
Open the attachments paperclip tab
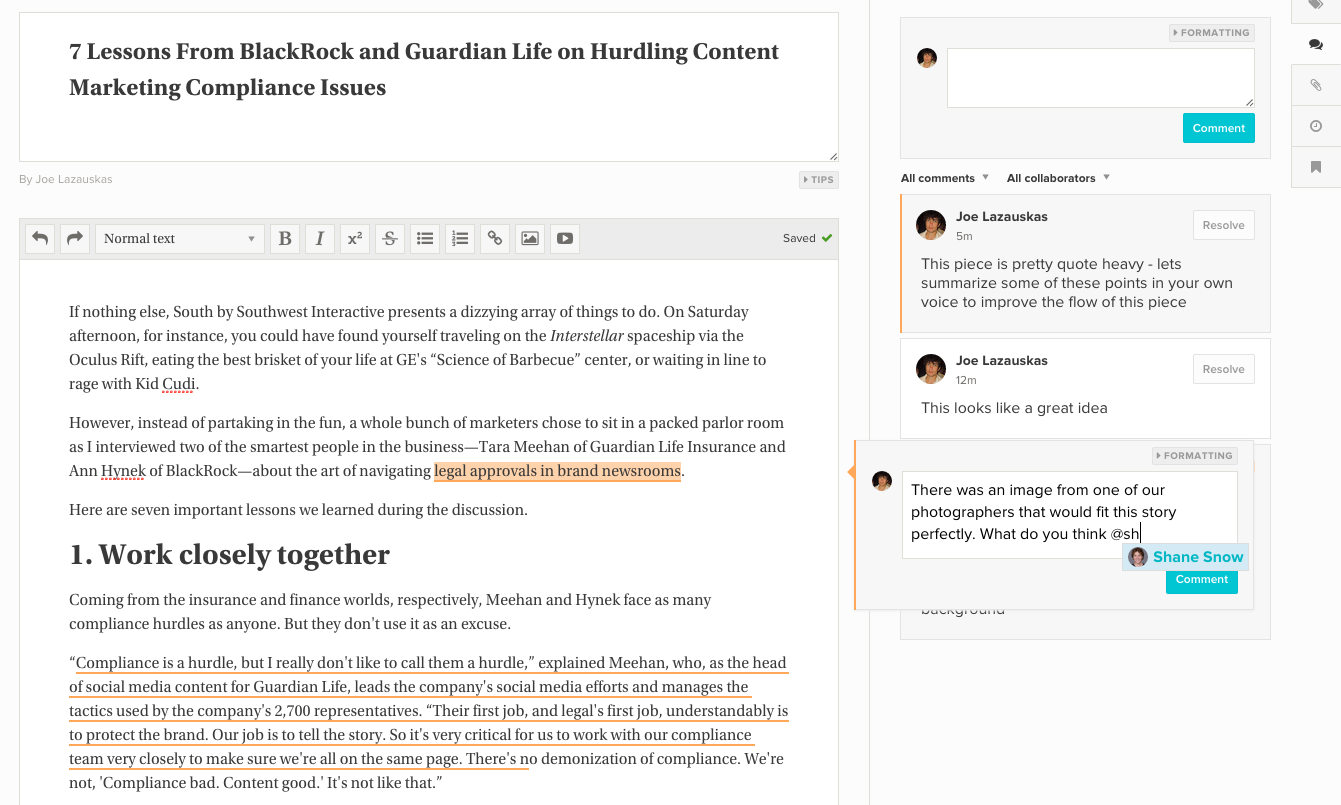[x=1316, y=86]
